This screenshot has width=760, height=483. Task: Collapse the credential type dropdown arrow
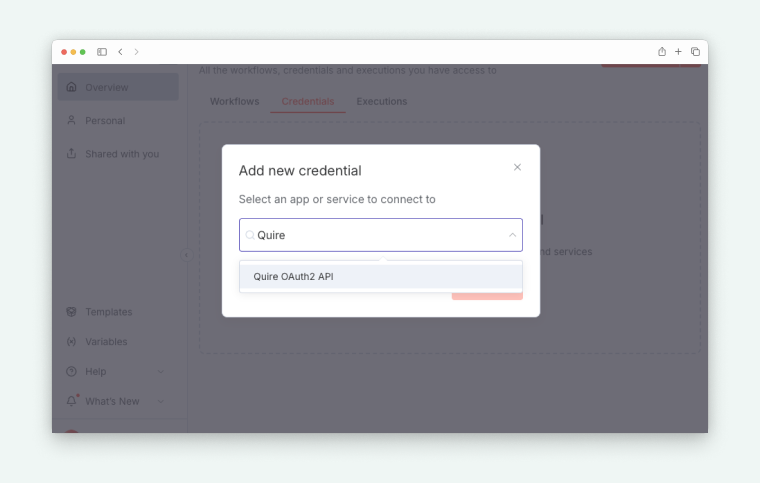tap(512, 235)
